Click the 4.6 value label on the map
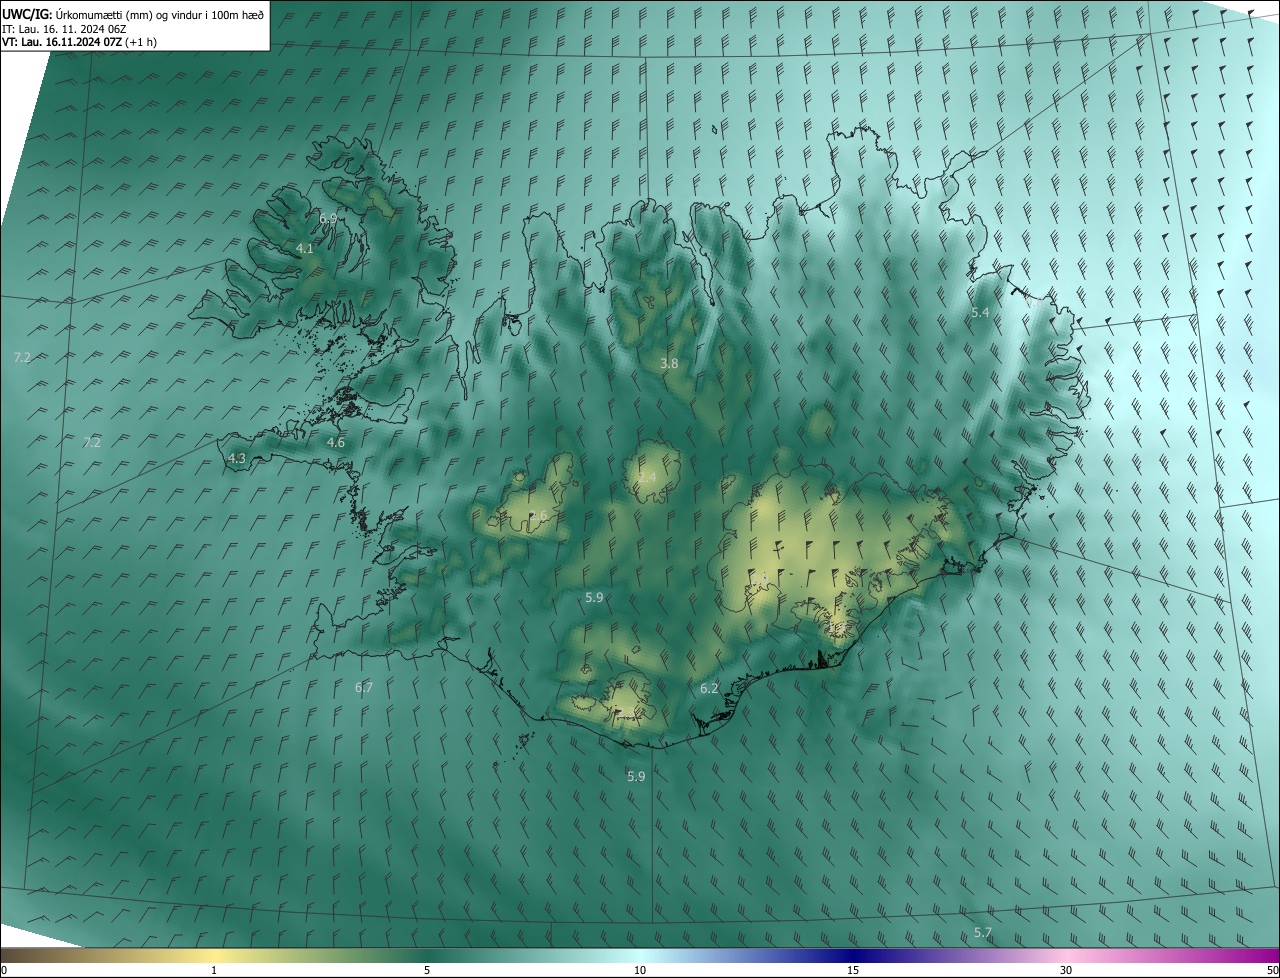This screenshot has width=1280, height=978. (336, 442)
